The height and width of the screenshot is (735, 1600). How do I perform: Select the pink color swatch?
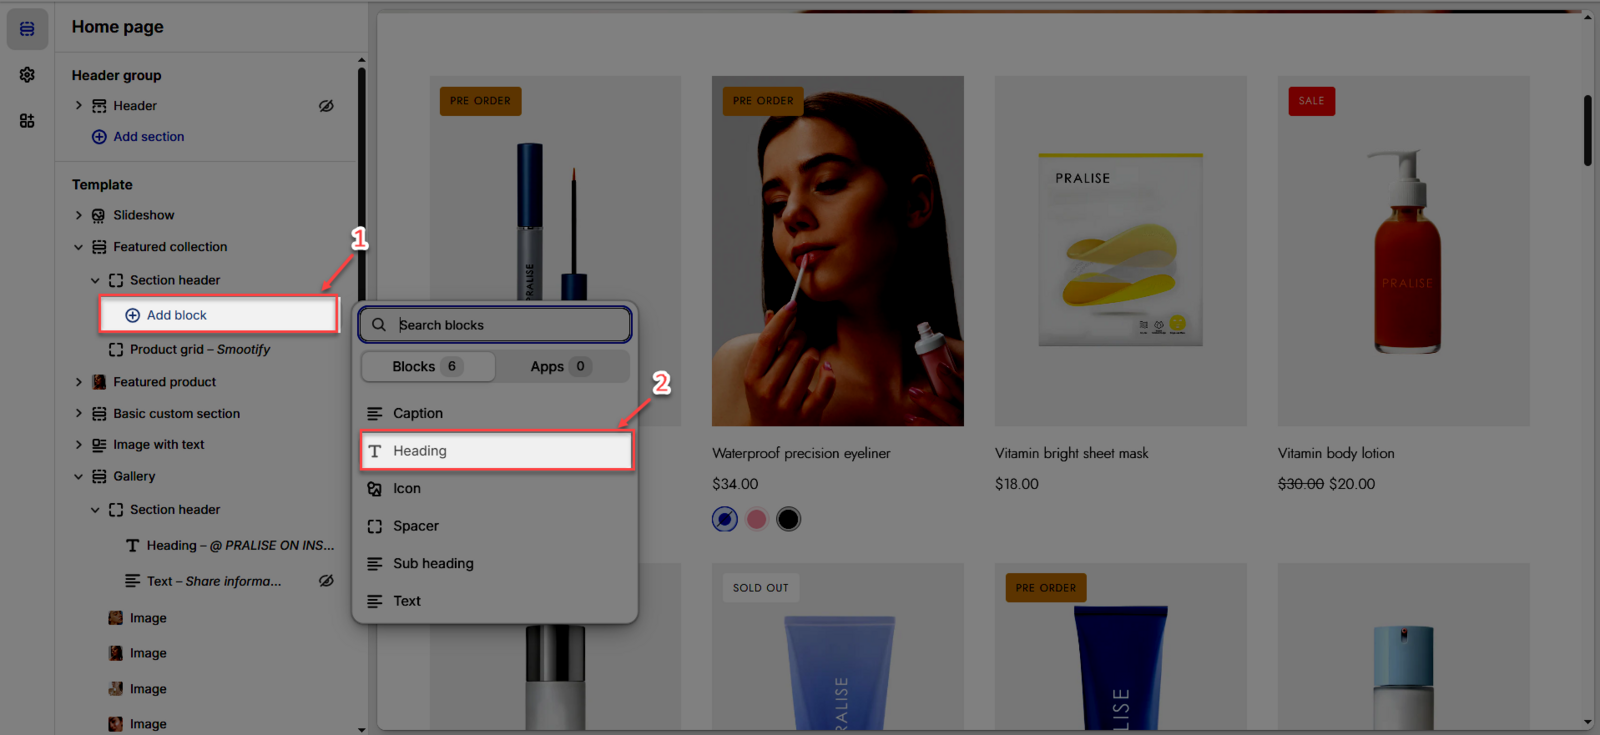(x=757, y=519)
